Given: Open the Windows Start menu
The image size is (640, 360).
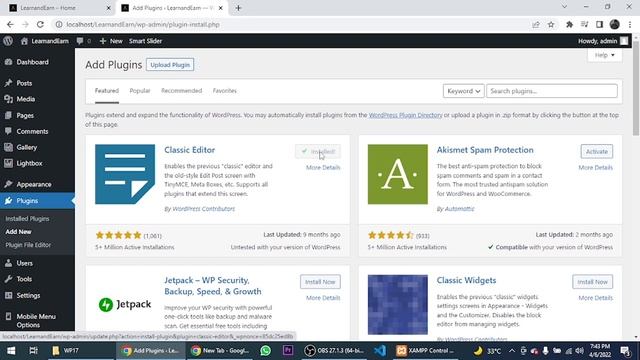Looking at the screenshot, I should [11, 351].
